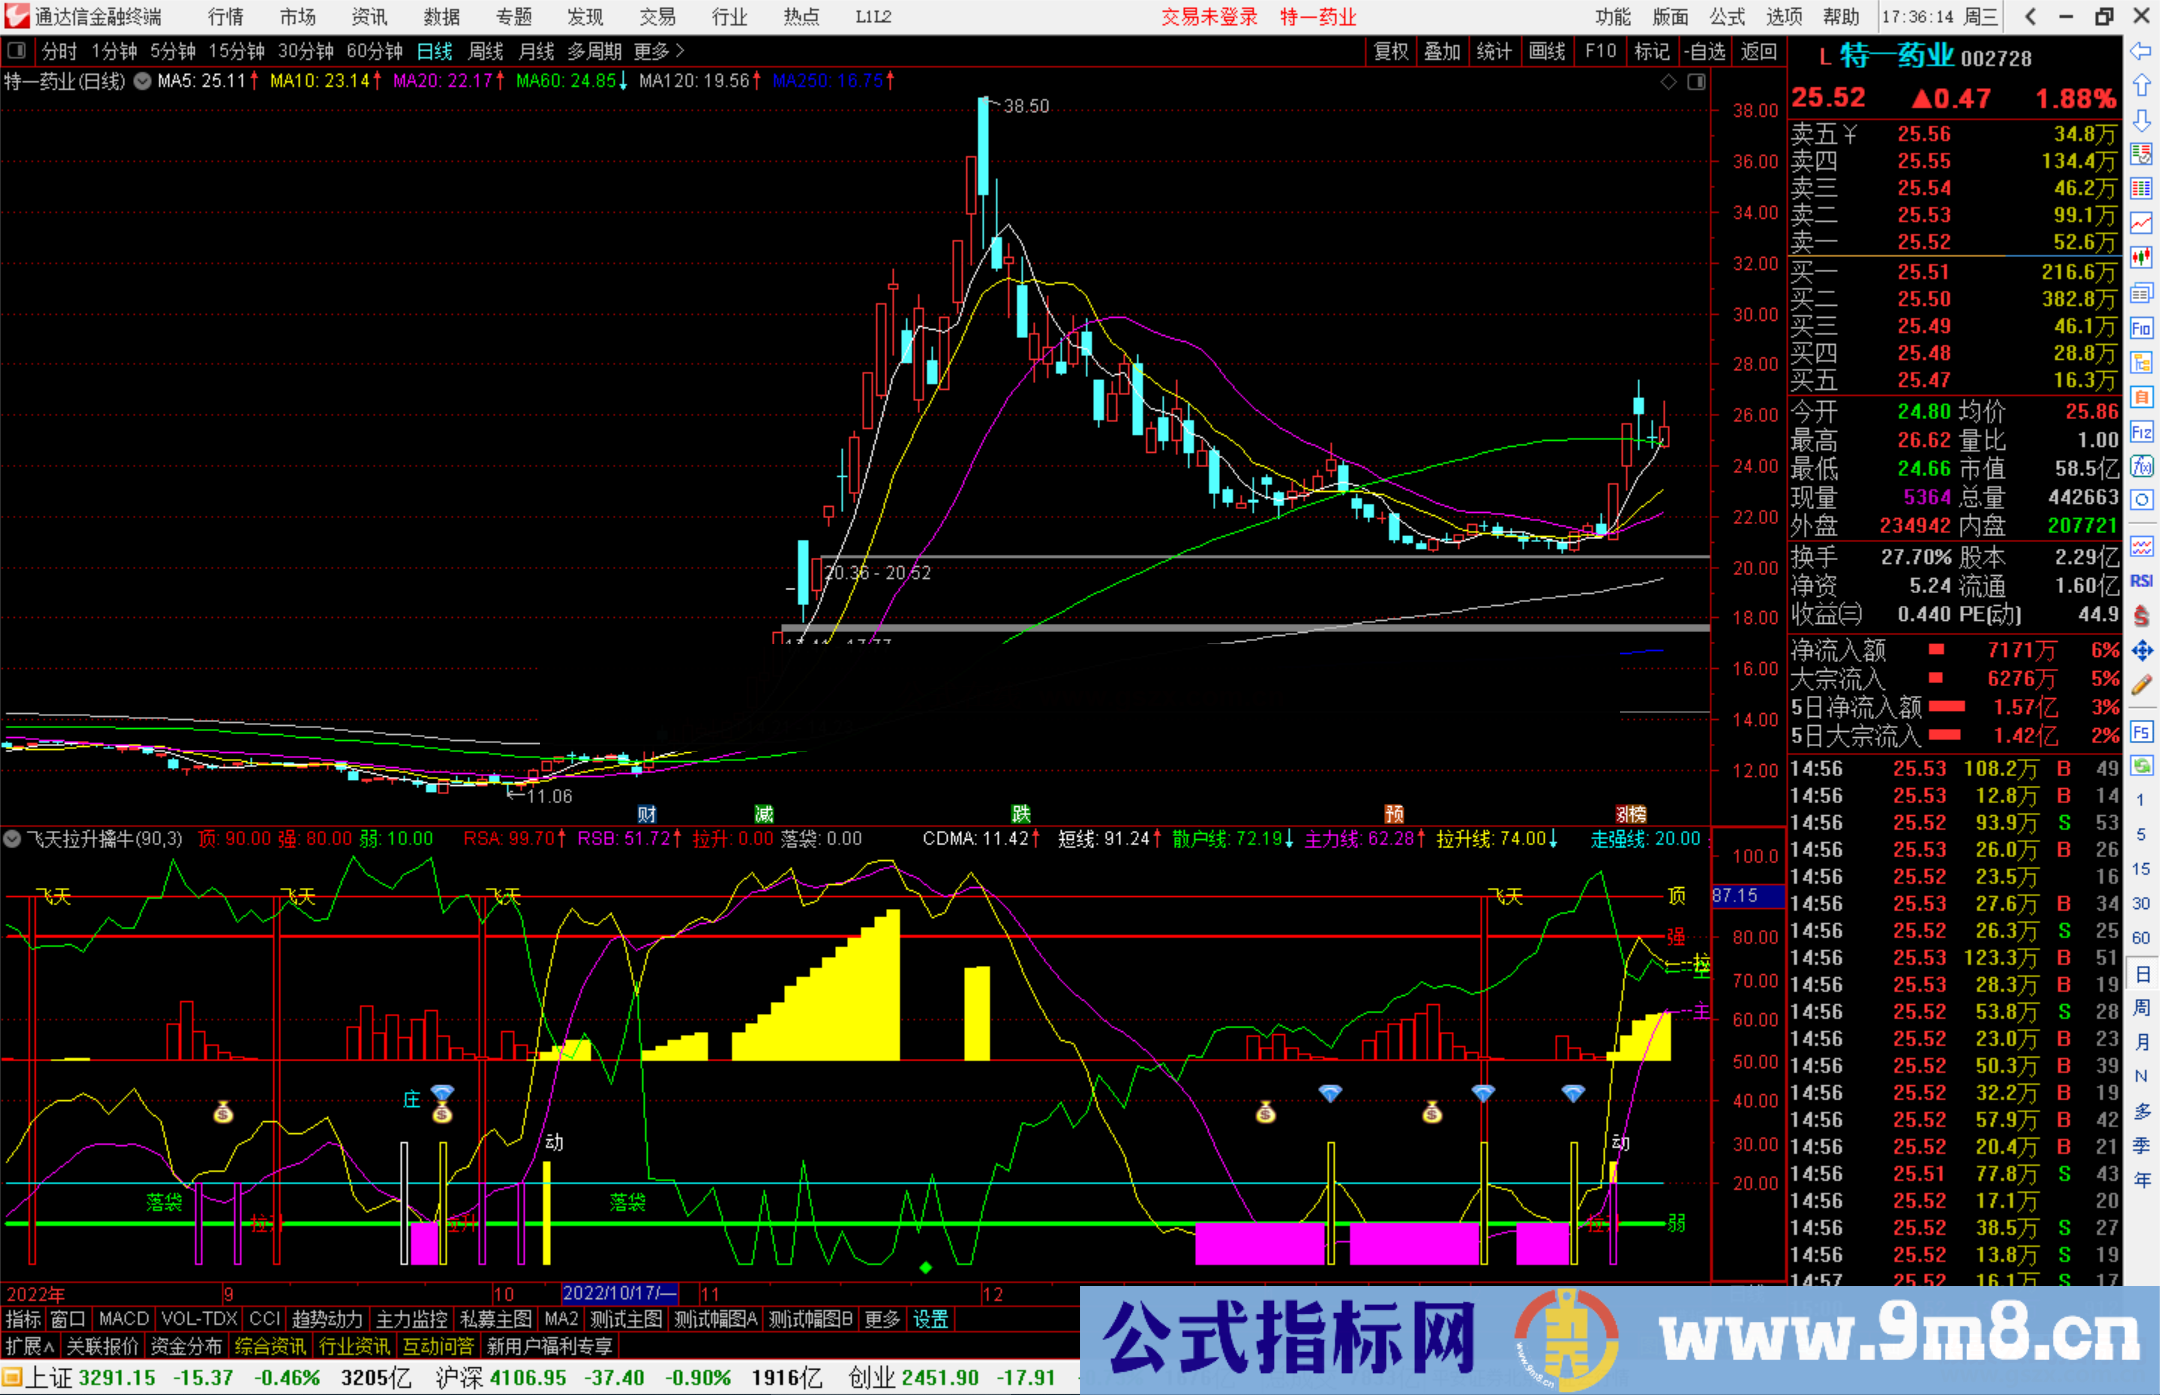Expand the 扩展 panel at bottom left

pyautogui.click(x=29, y=1346)
